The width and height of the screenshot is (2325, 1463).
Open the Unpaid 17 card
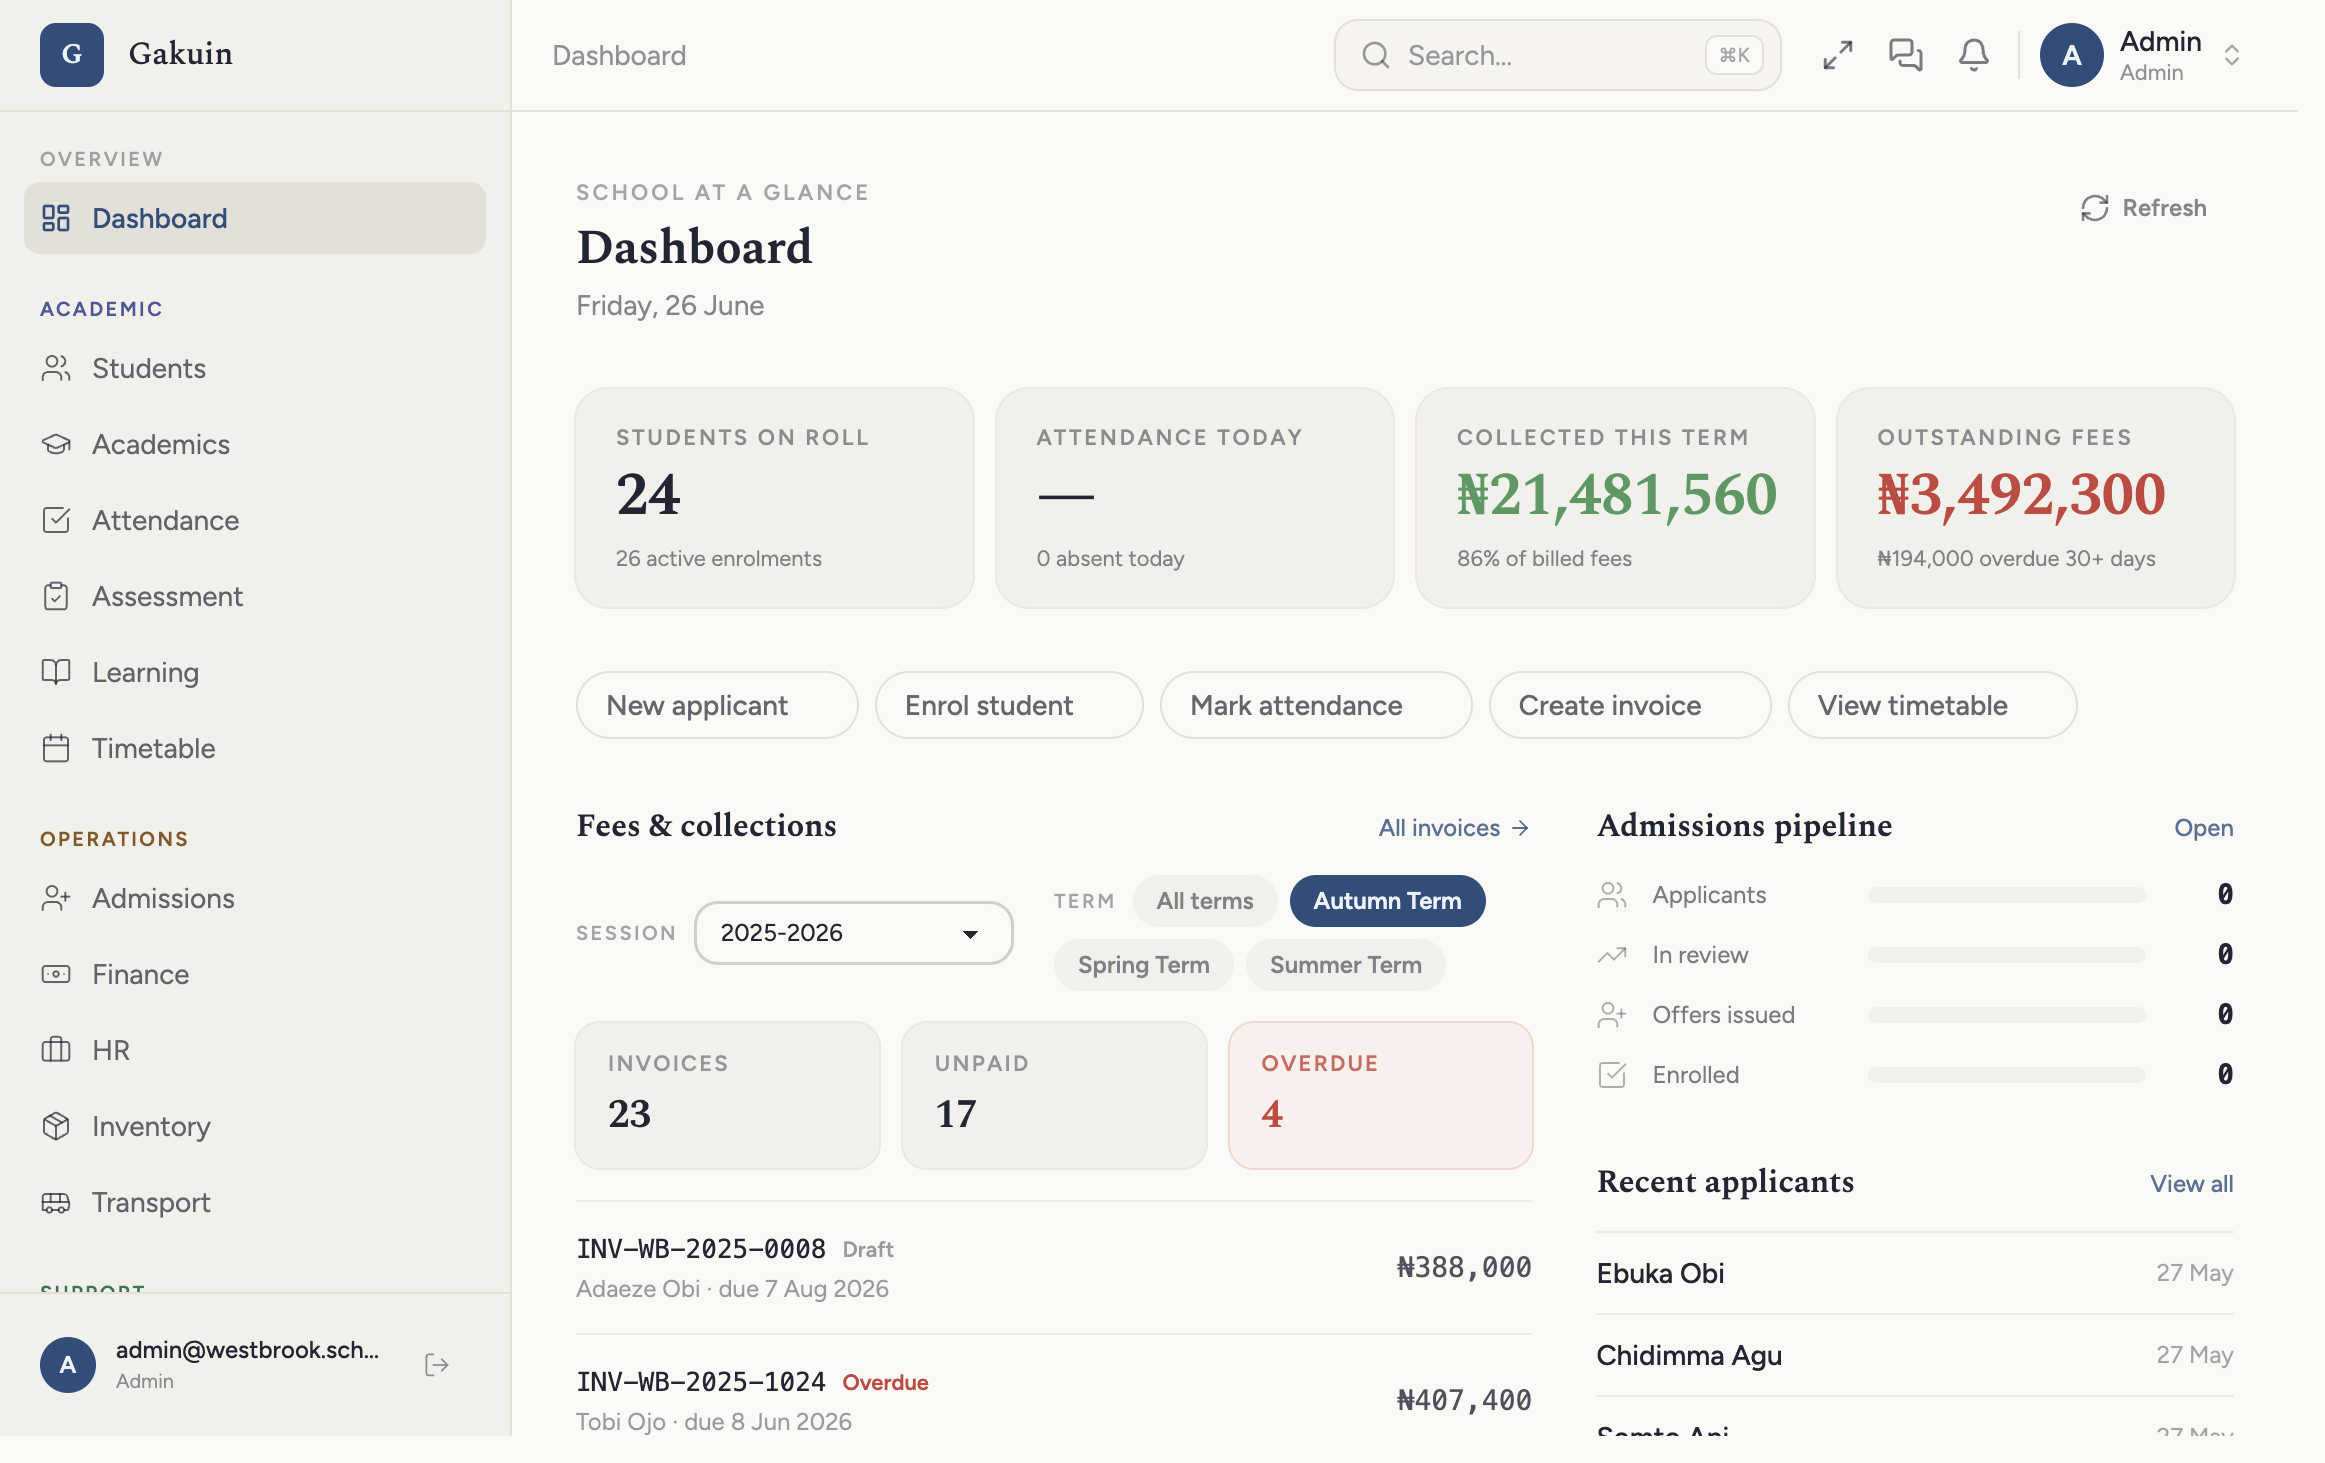click(1054, 1095)
